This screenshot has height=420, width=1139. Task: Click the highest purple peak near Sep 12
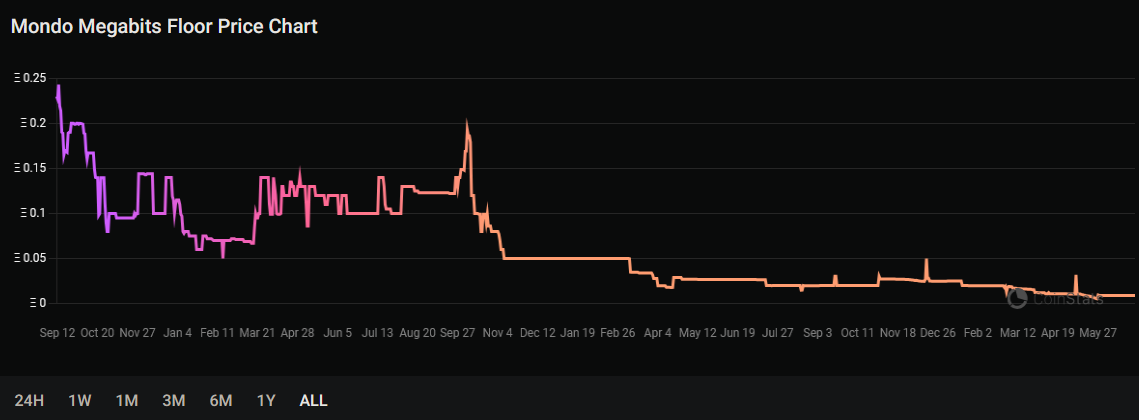pos(58,86)
